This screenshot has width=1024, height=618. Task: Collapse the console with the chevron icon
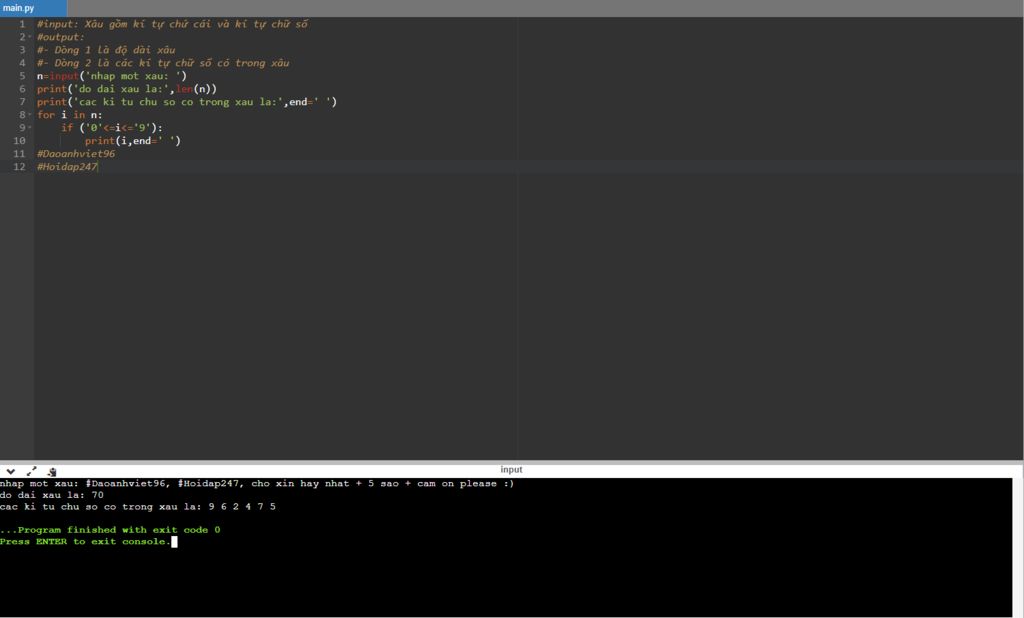(10, 471)
